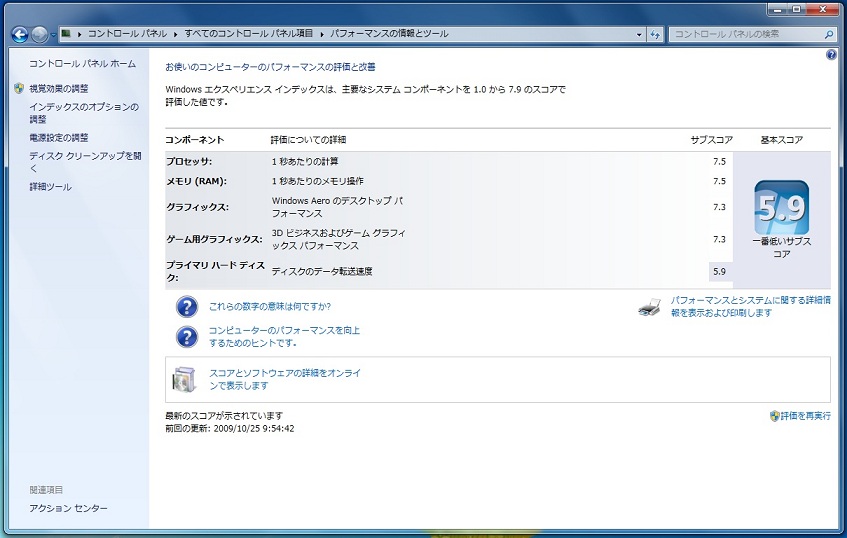Open the recent pages dropdown arrow

[x=53, y=35]
